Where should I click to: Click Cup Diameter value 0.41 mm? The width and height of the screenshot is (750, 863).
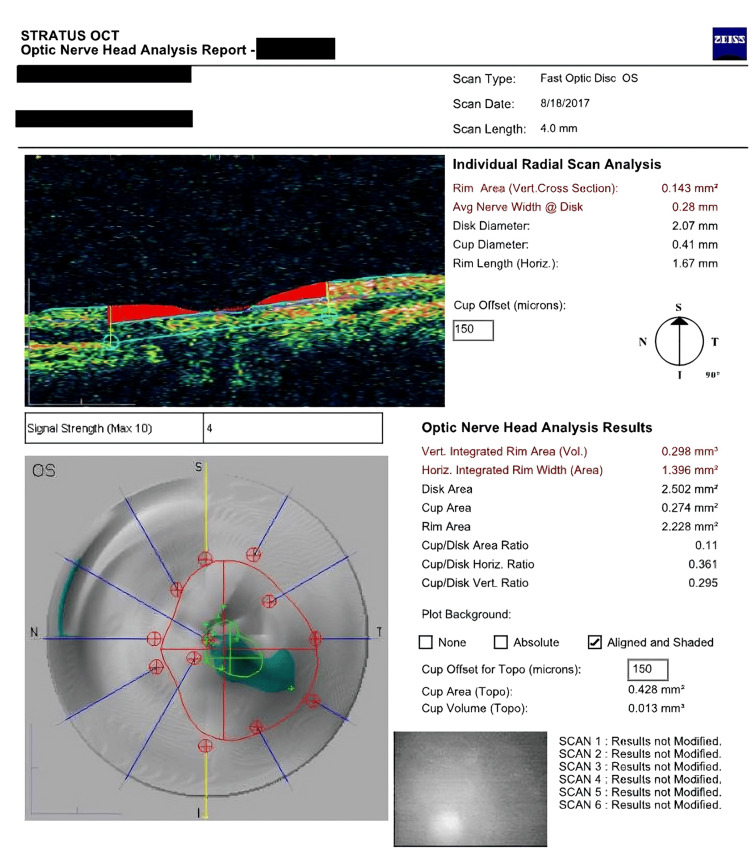tap(694, 244)
